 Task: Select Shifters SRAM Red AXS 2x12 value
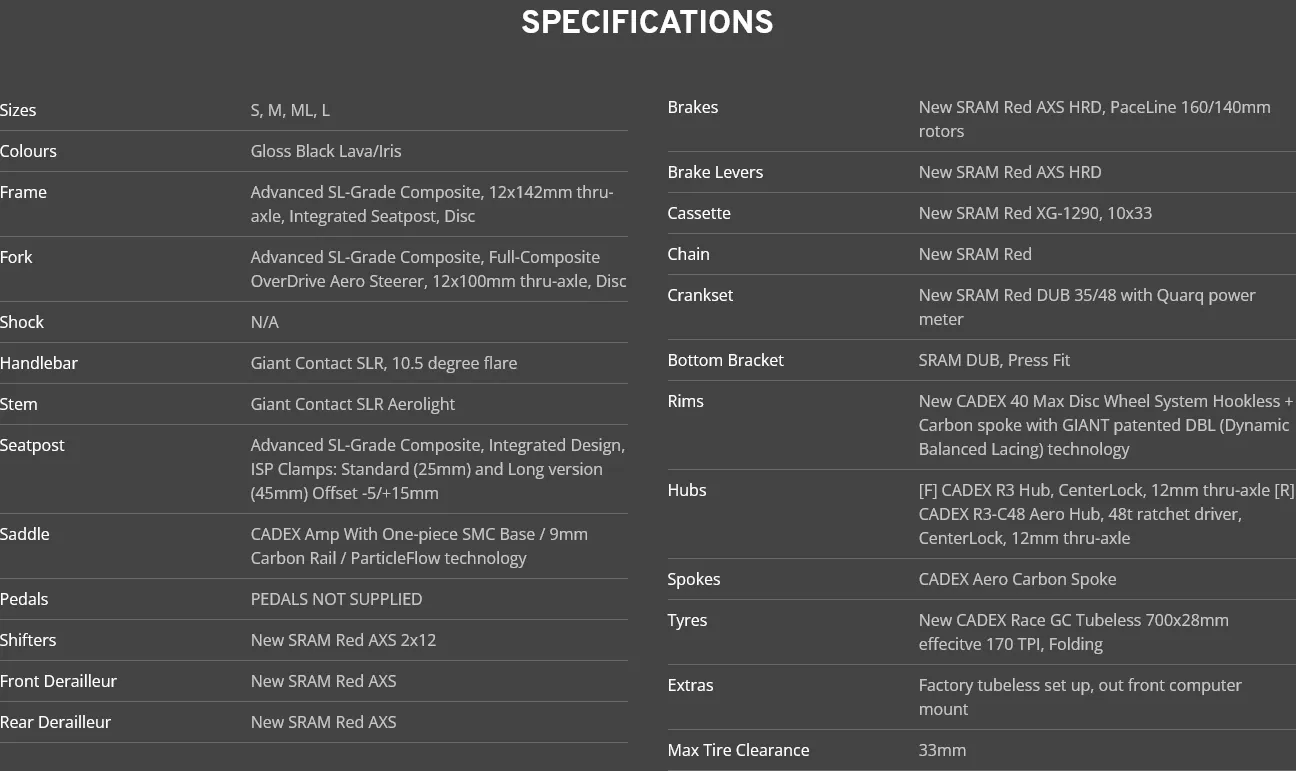click(x=343, y=640)
